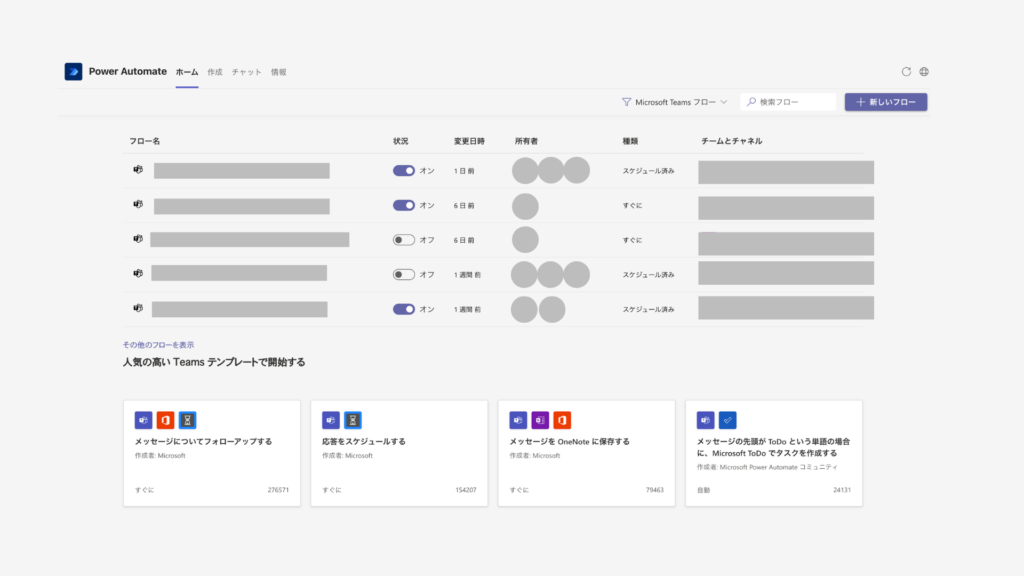This screenshot has width=1024, height=576.
Task: Click blue ToDo checkmark icon on template card
Action: click(728, 420)
